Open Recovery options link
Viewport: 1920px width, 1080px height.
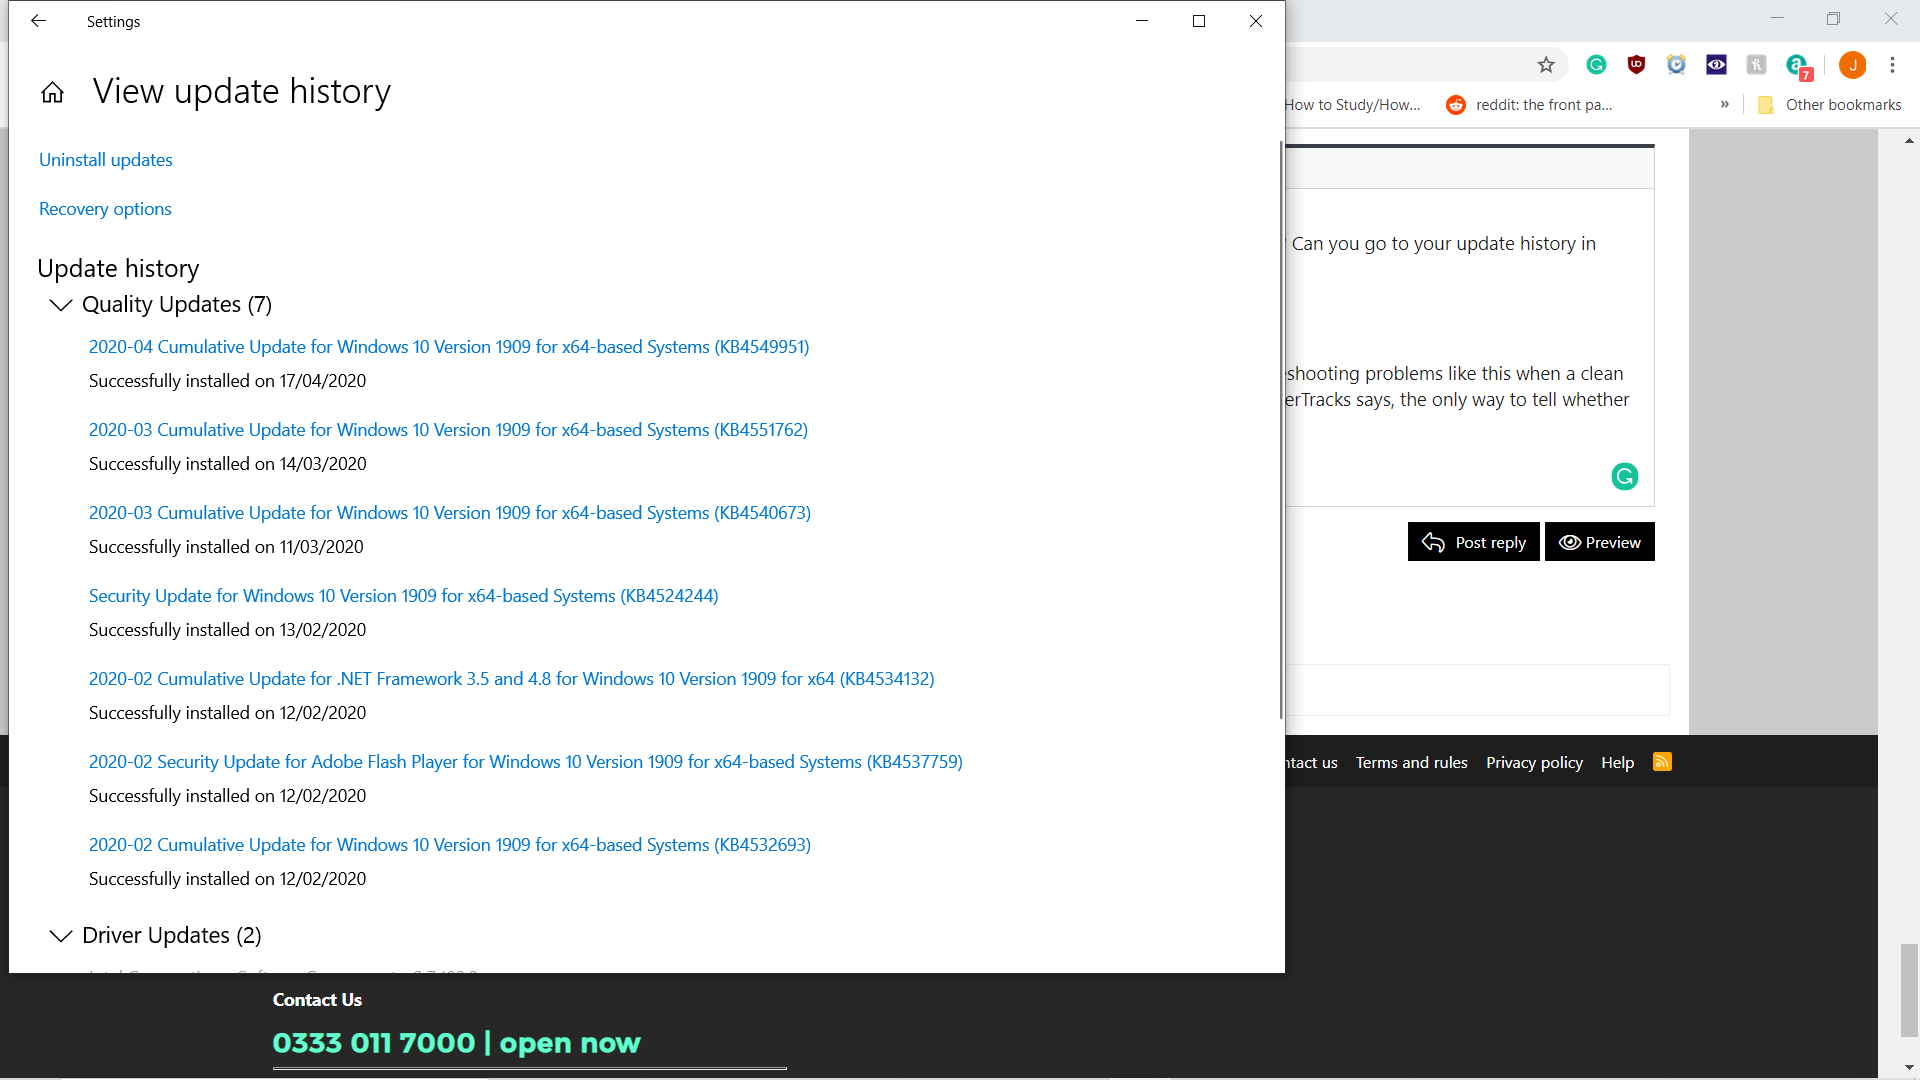tap(105, 209)
